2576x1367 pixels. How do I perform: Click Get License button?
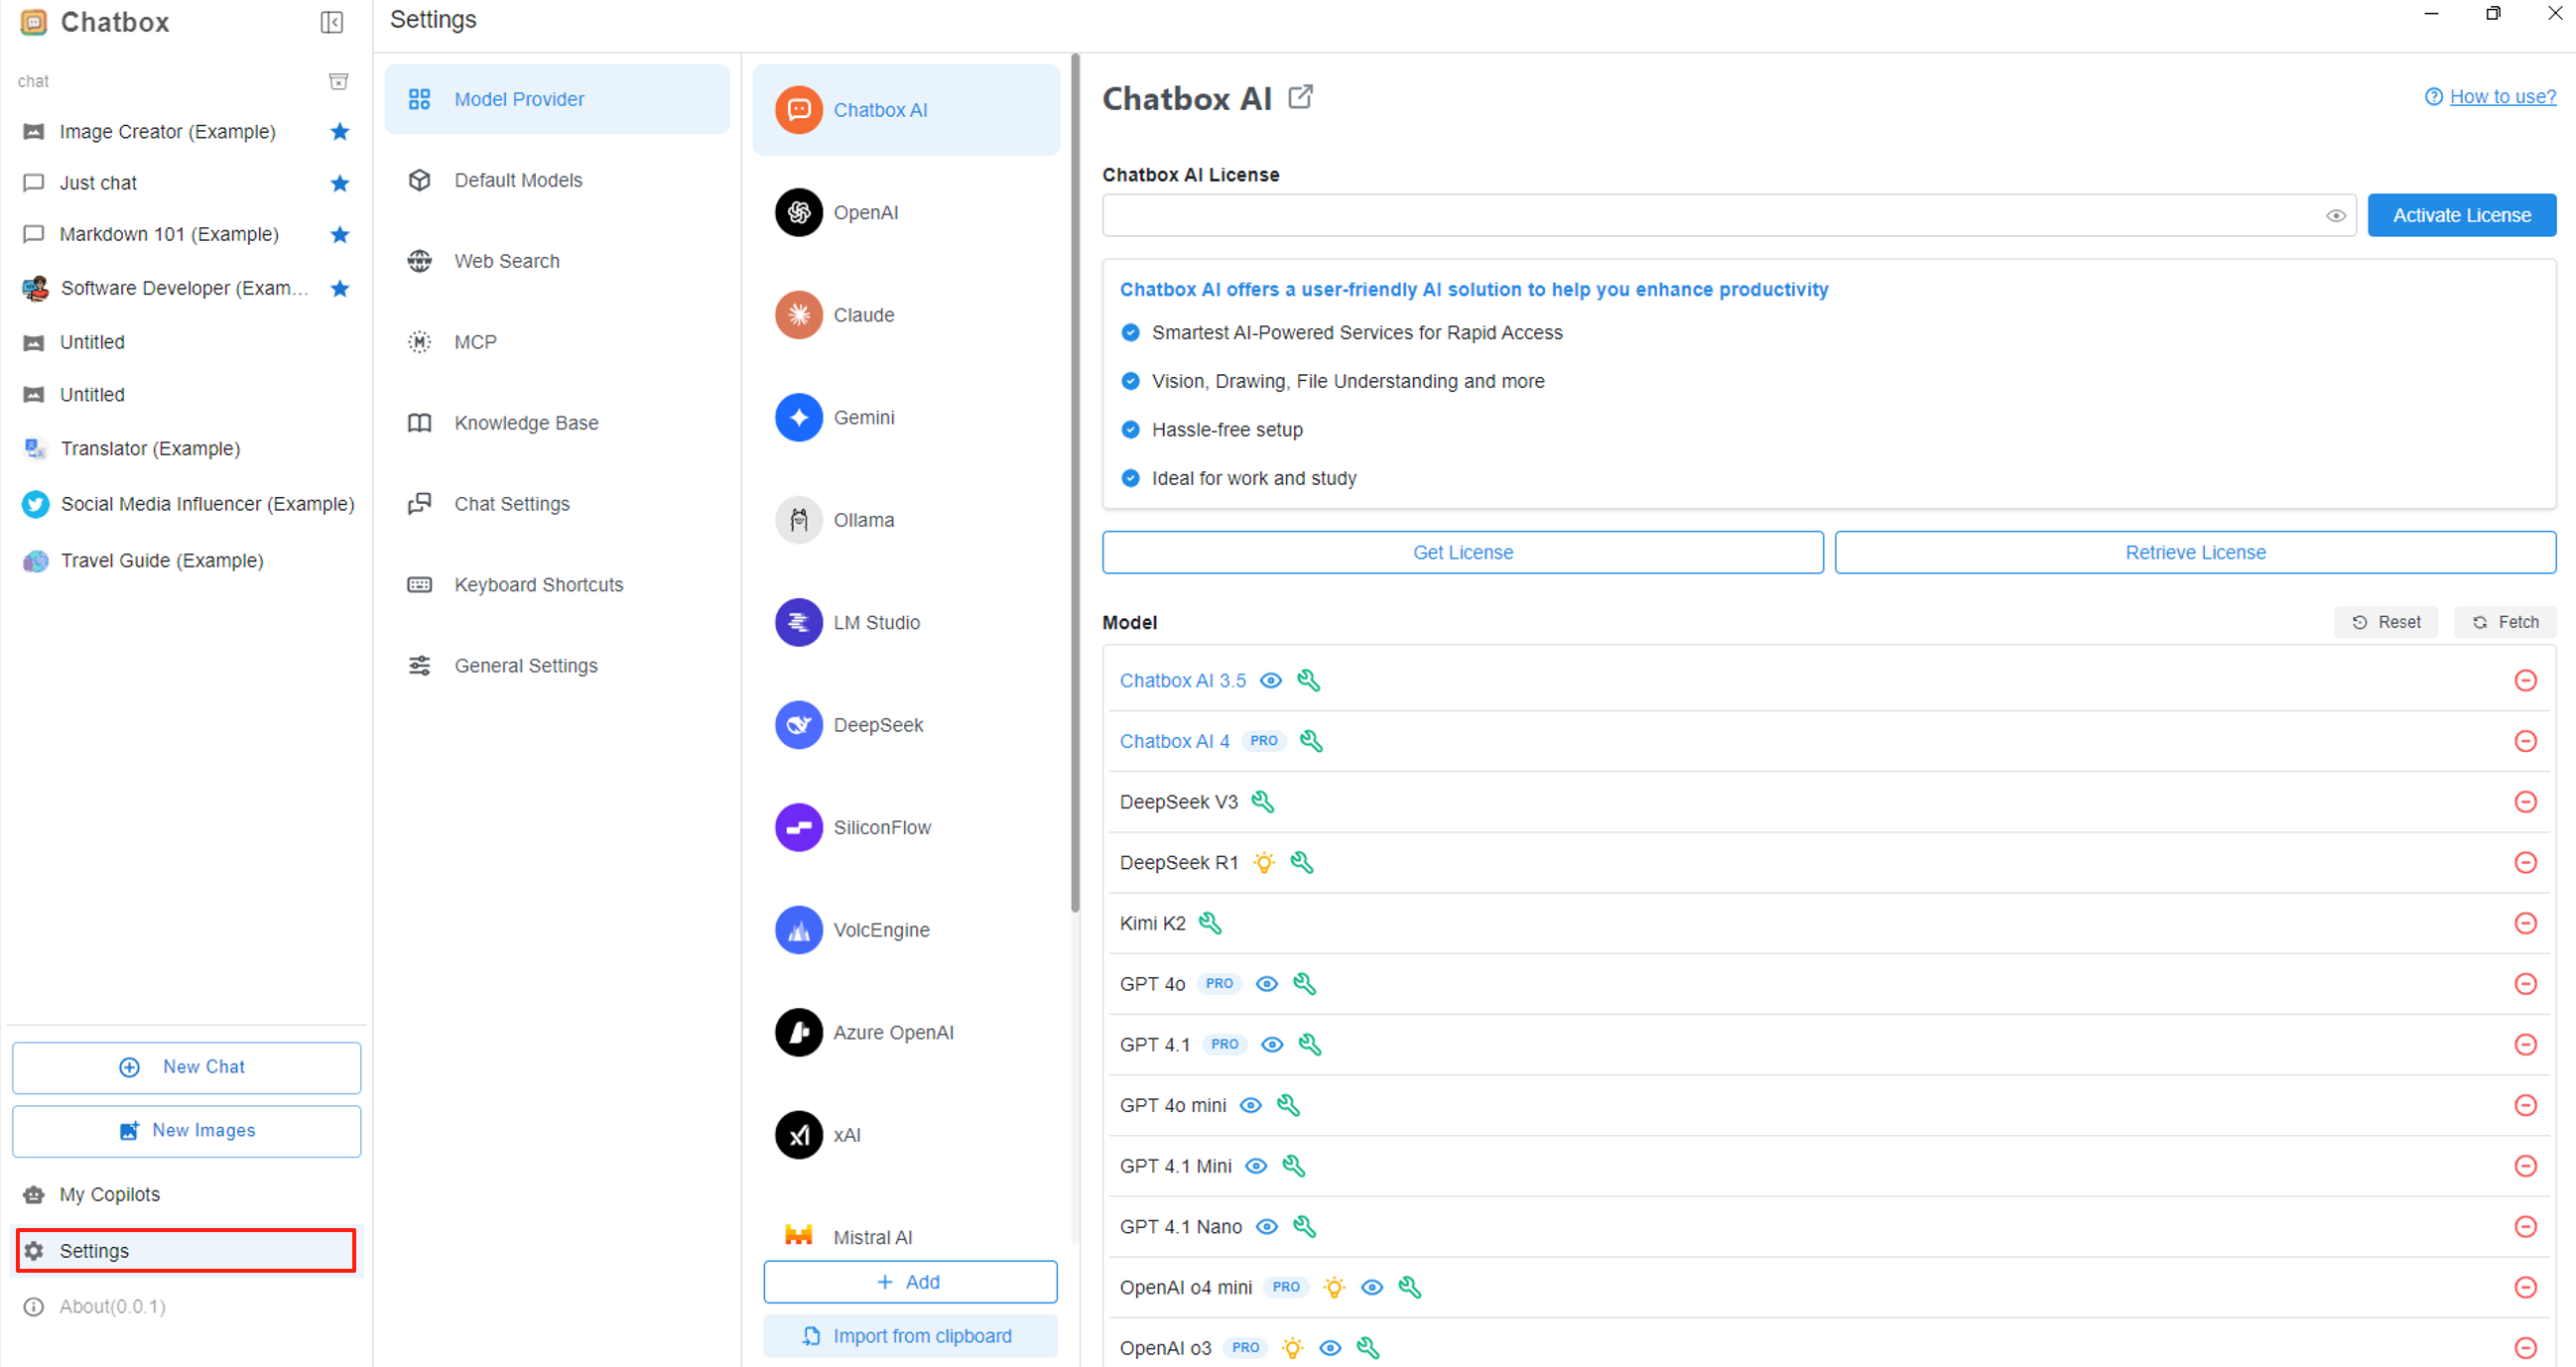click(x=1462, y=552)
